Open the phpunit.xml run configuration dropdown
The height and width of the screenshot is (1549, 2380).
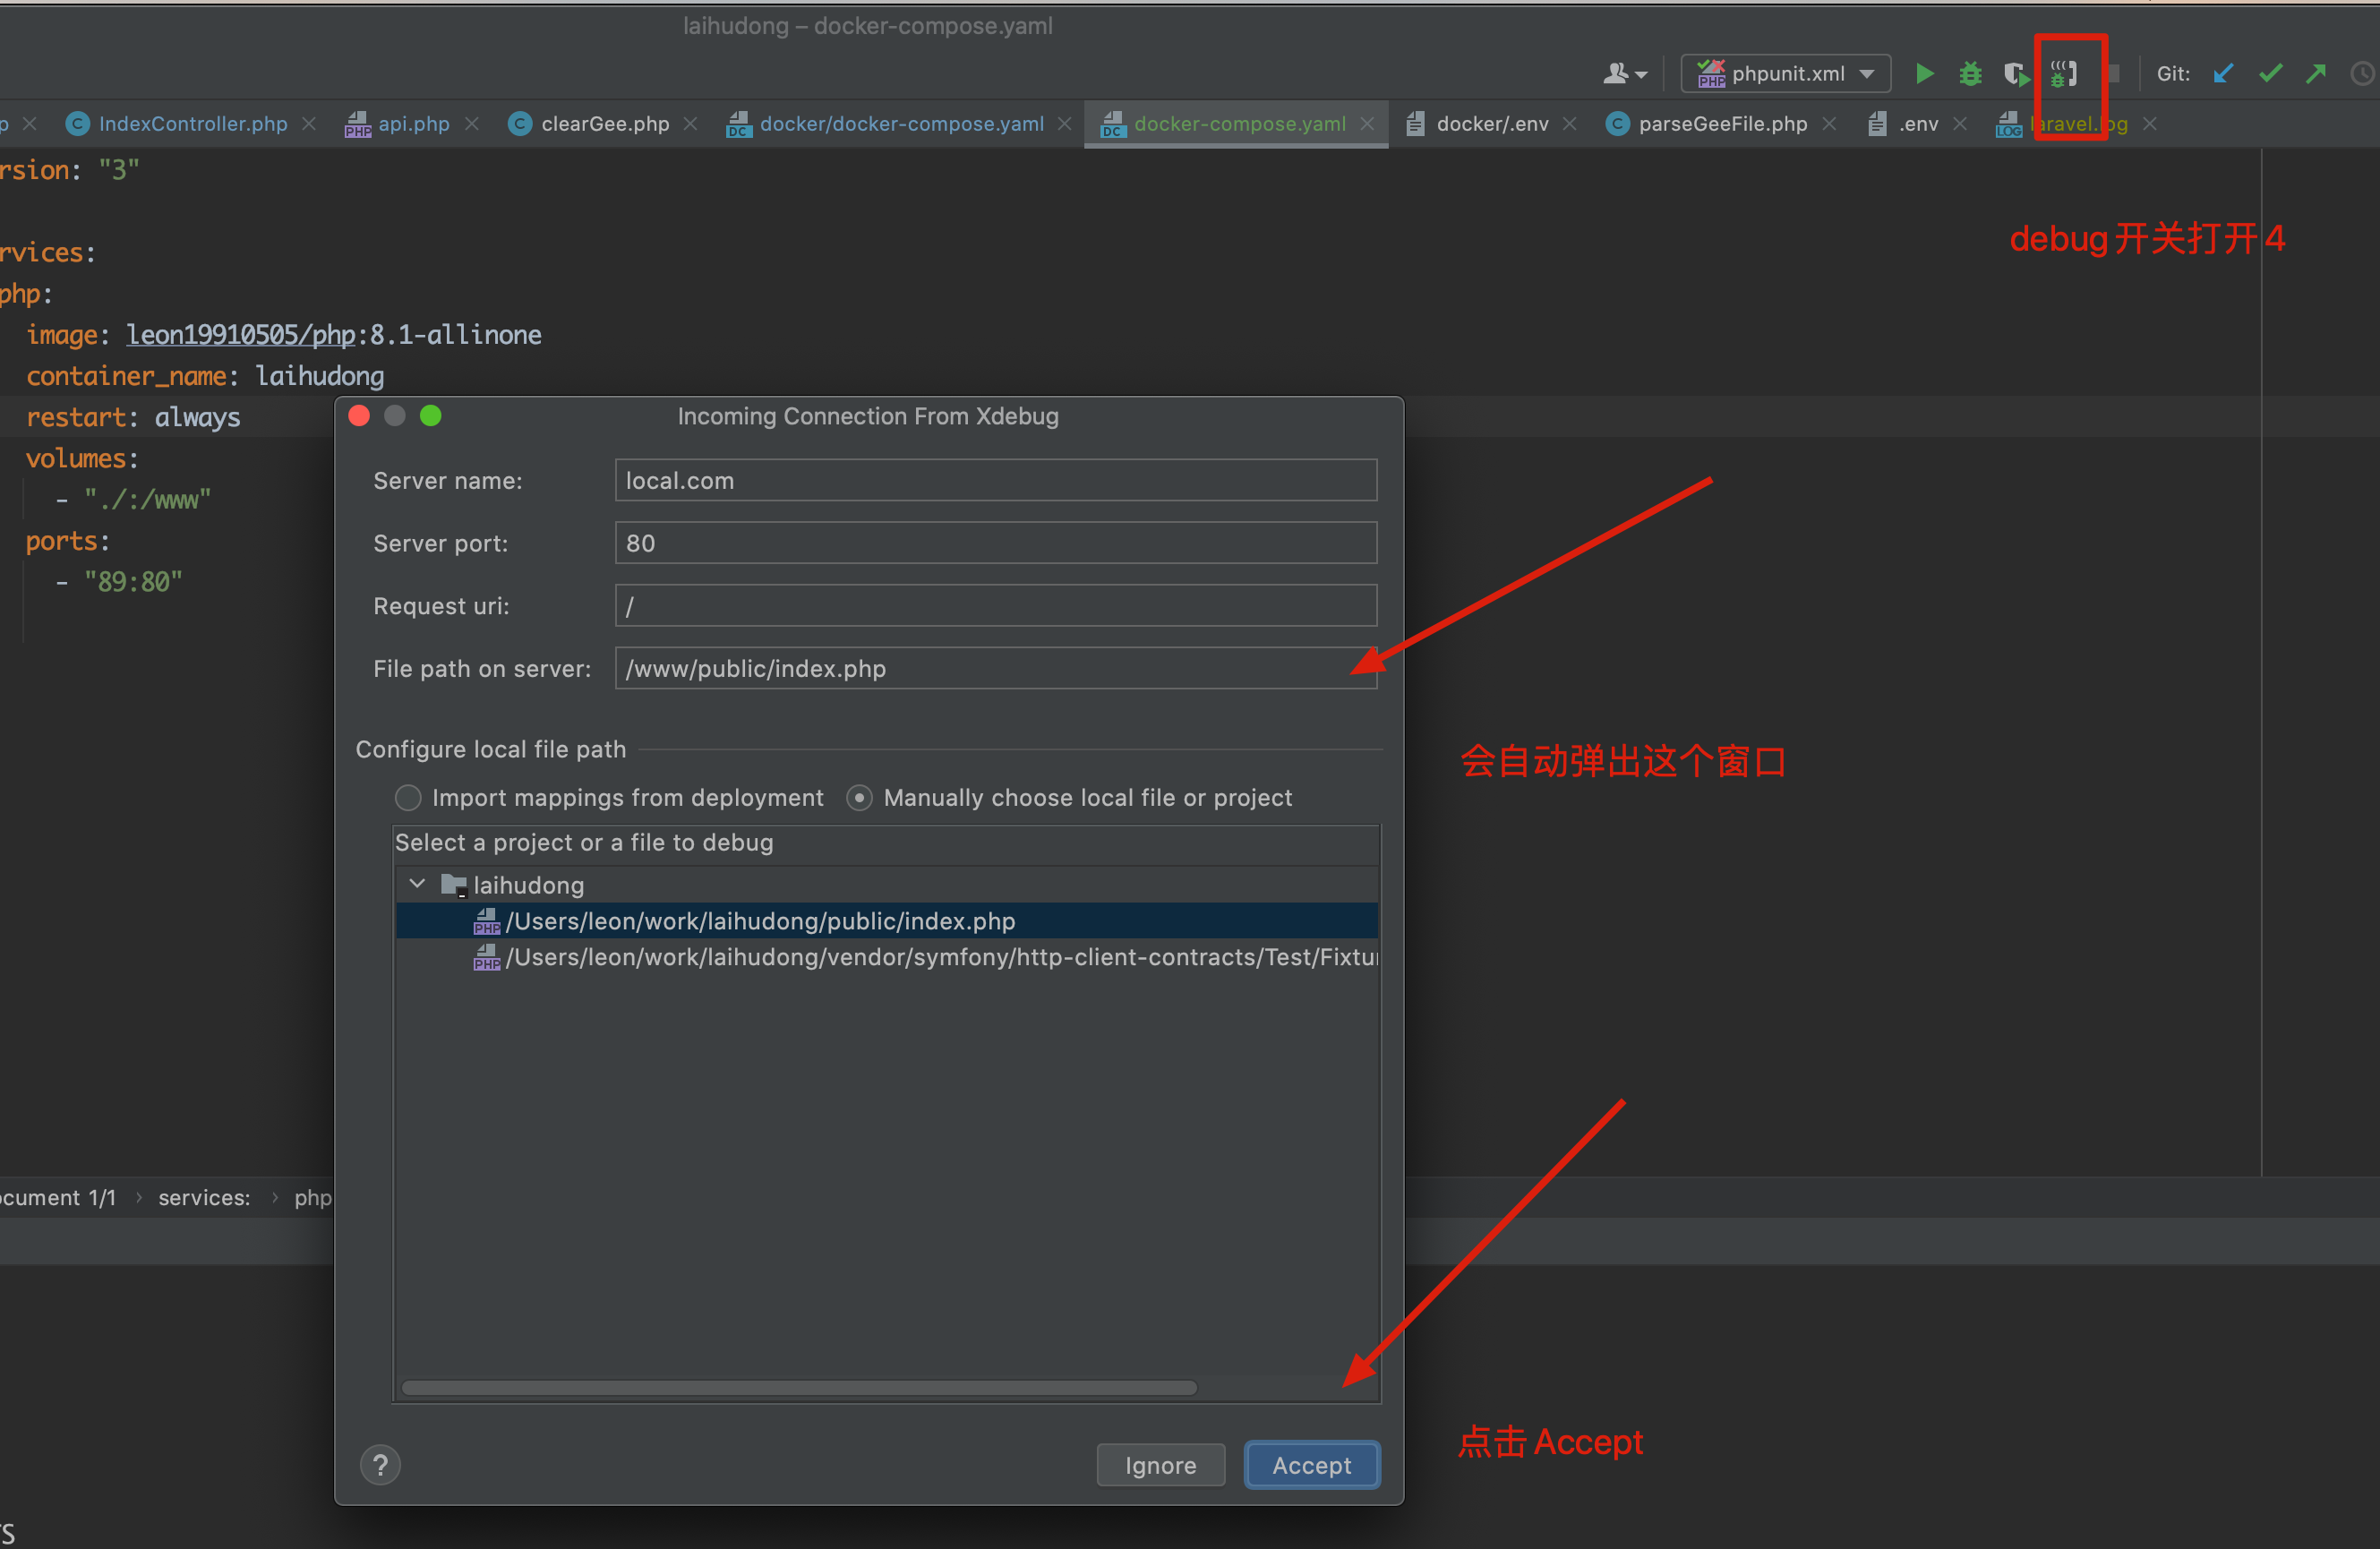pos(1785,73)
